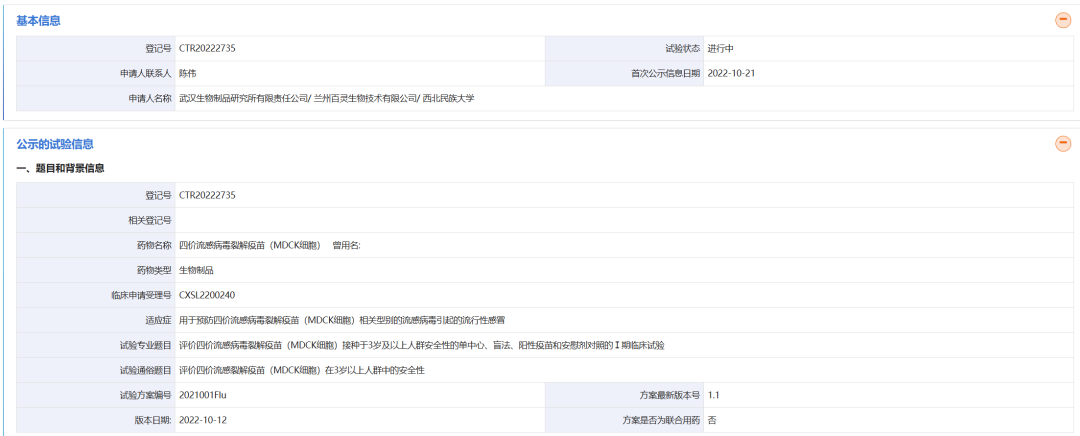Click the date 2022-10-21
This screenshot has width=1080, height=436.
[731, 73]
